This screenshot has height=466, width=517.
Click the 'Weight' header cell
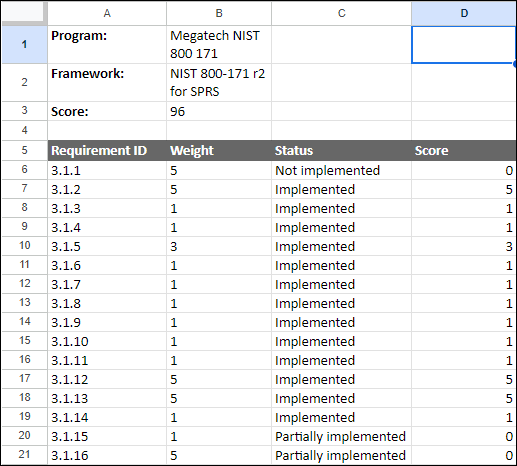[219, 150]
